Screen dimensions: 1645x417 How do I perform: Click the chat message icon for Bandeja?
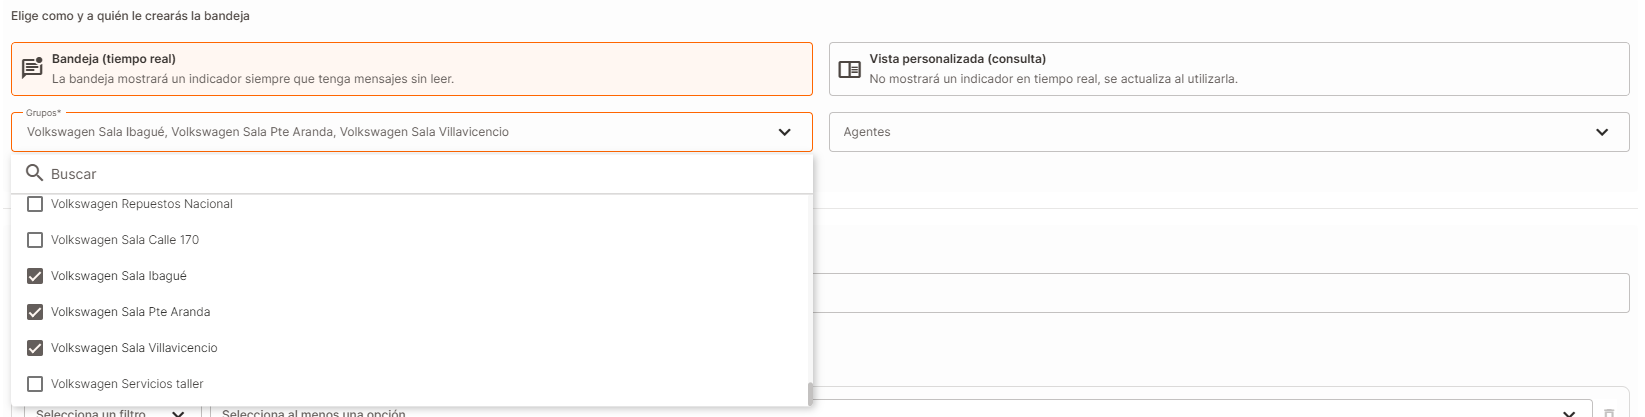click(32, 67)
